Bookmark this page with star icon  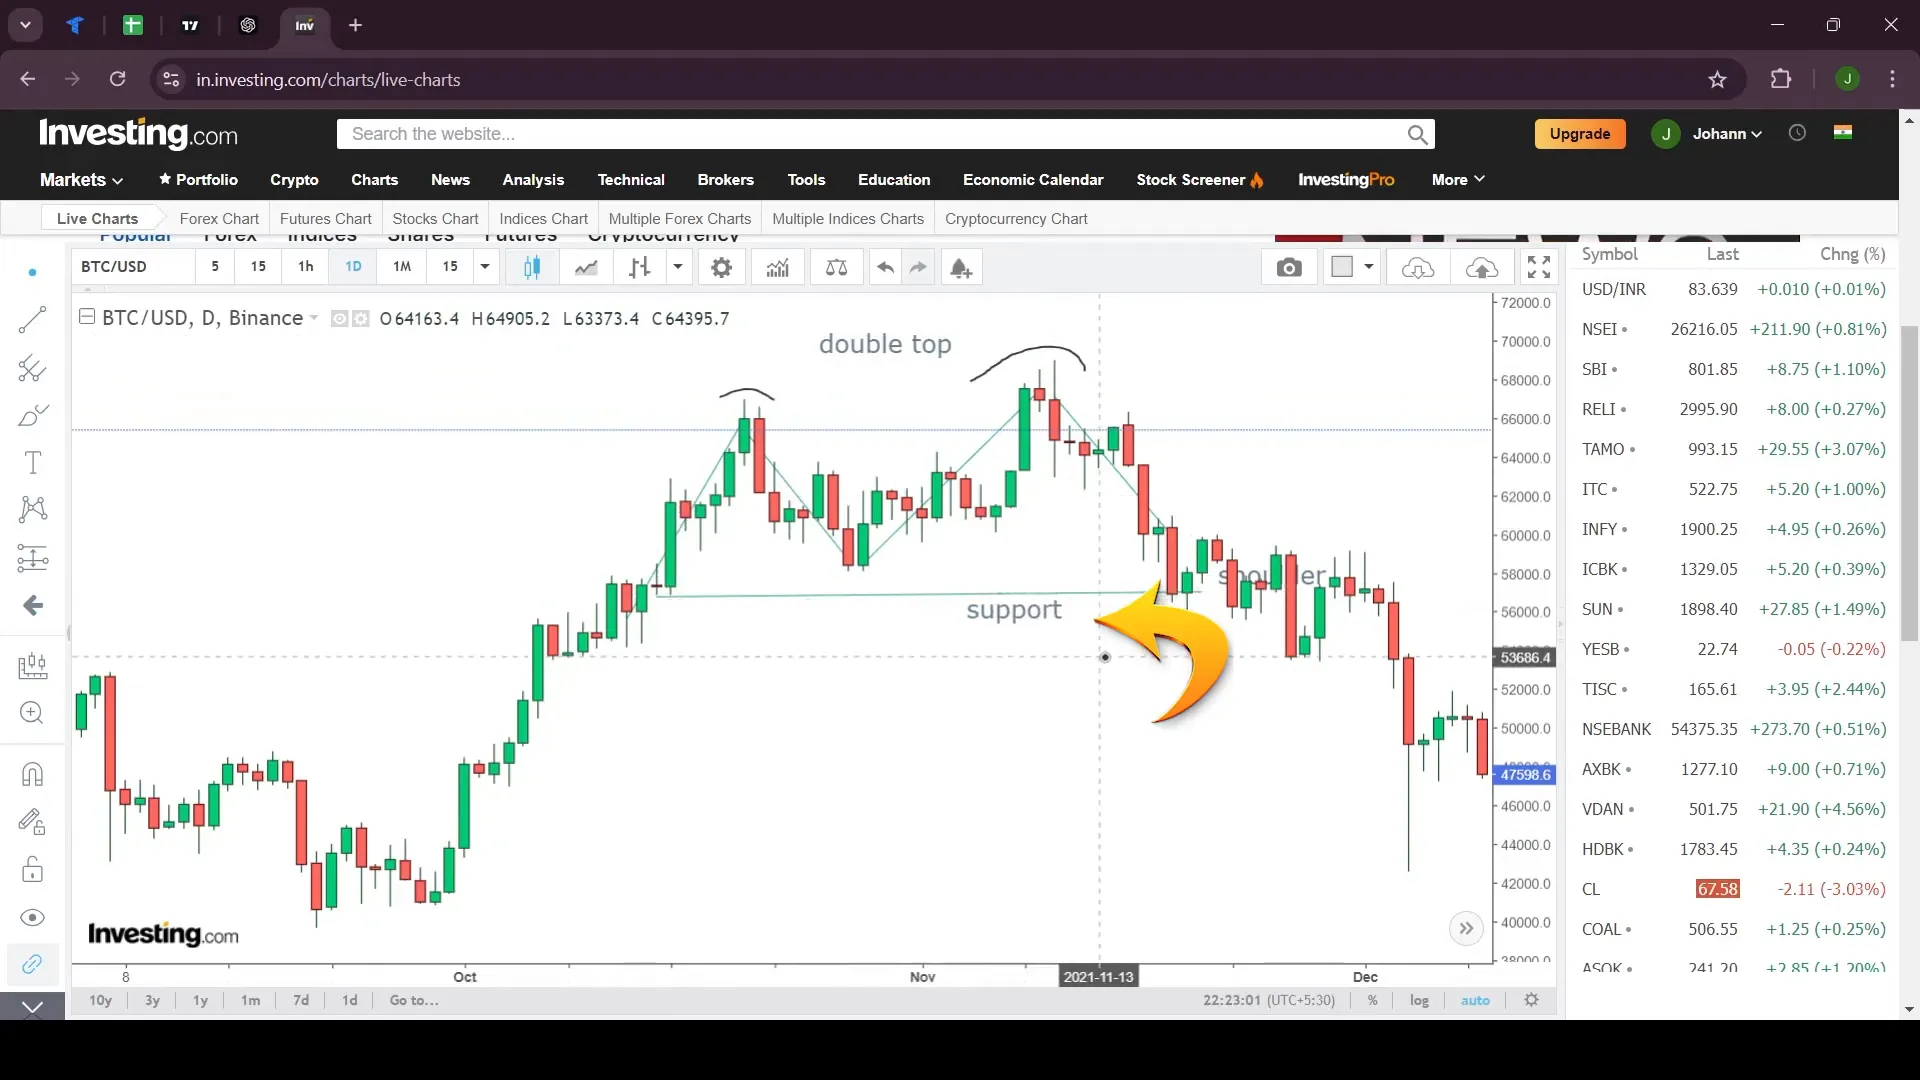tap(1717, 80)
